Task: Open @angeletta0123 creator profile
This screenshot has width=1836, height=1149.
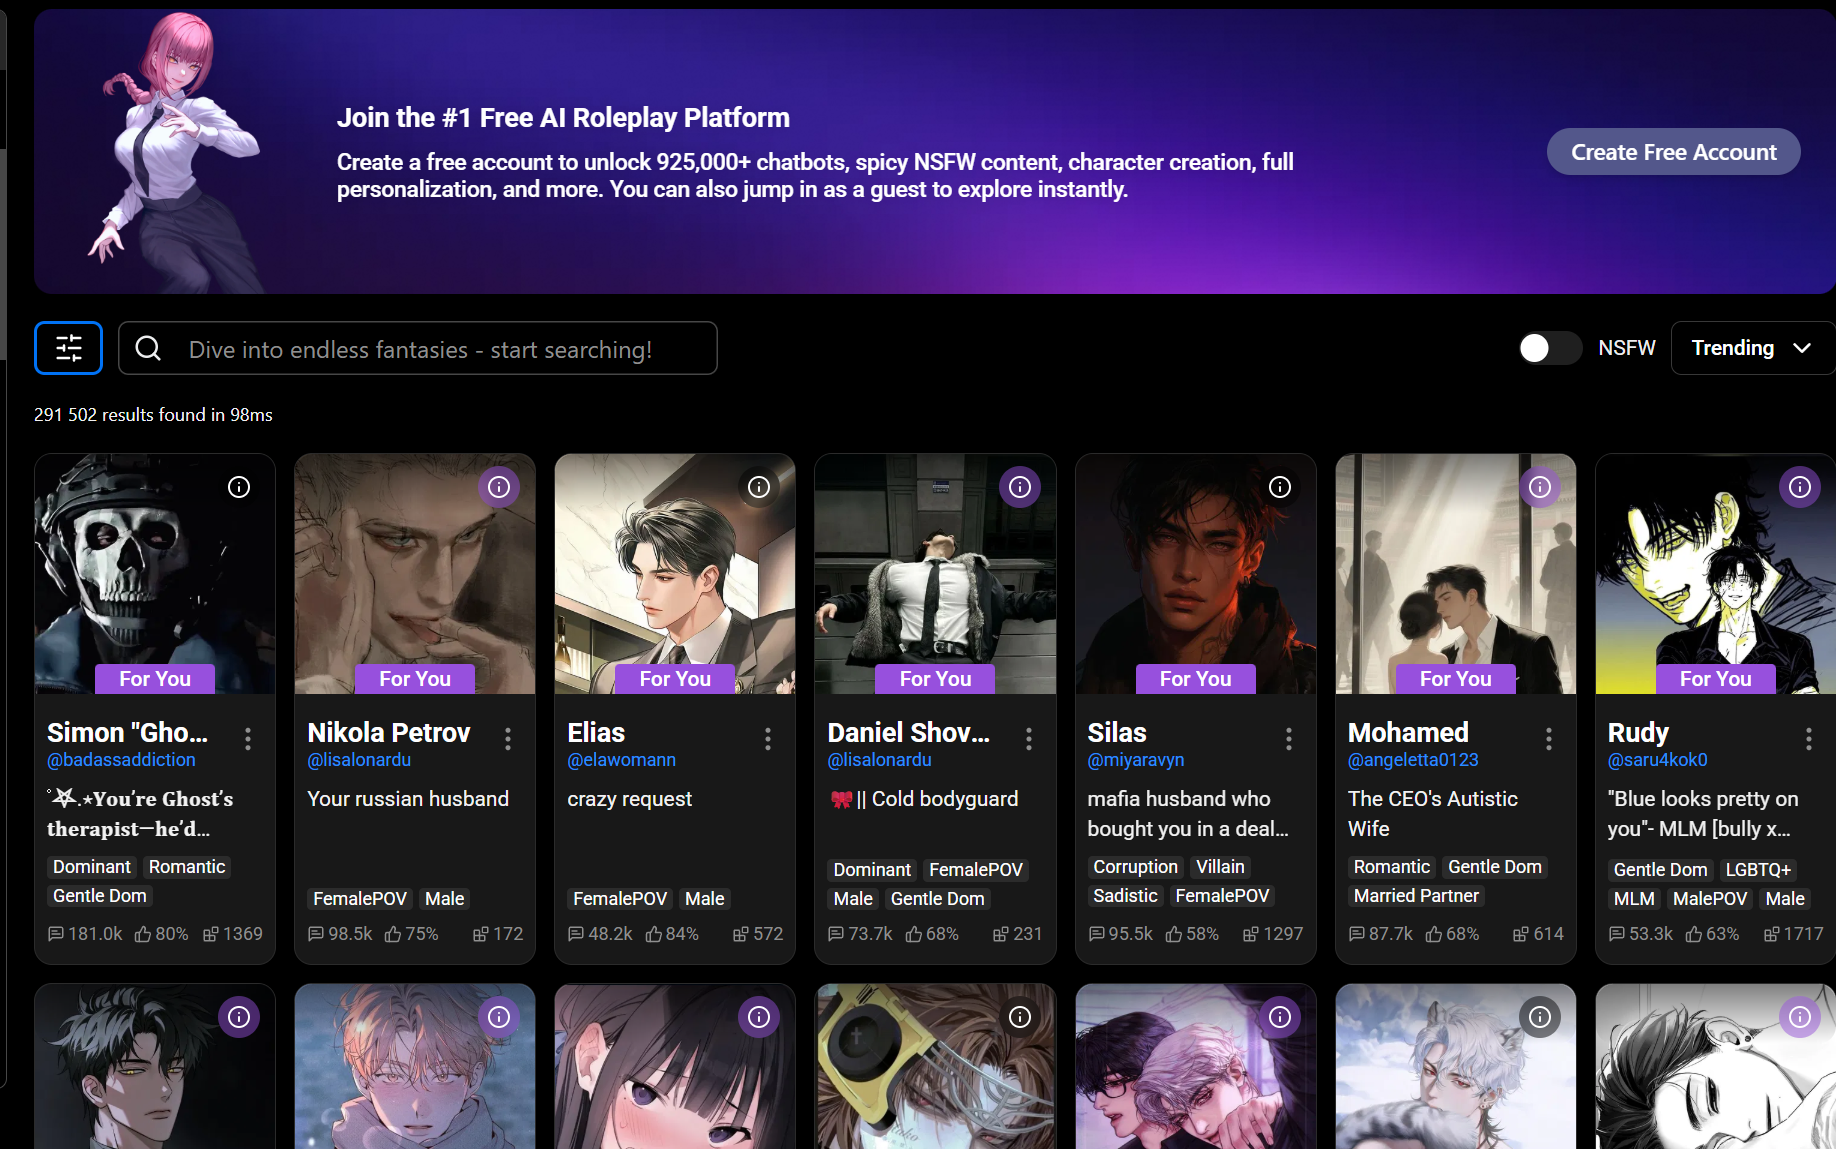Action: click(x=1413, y=760)
